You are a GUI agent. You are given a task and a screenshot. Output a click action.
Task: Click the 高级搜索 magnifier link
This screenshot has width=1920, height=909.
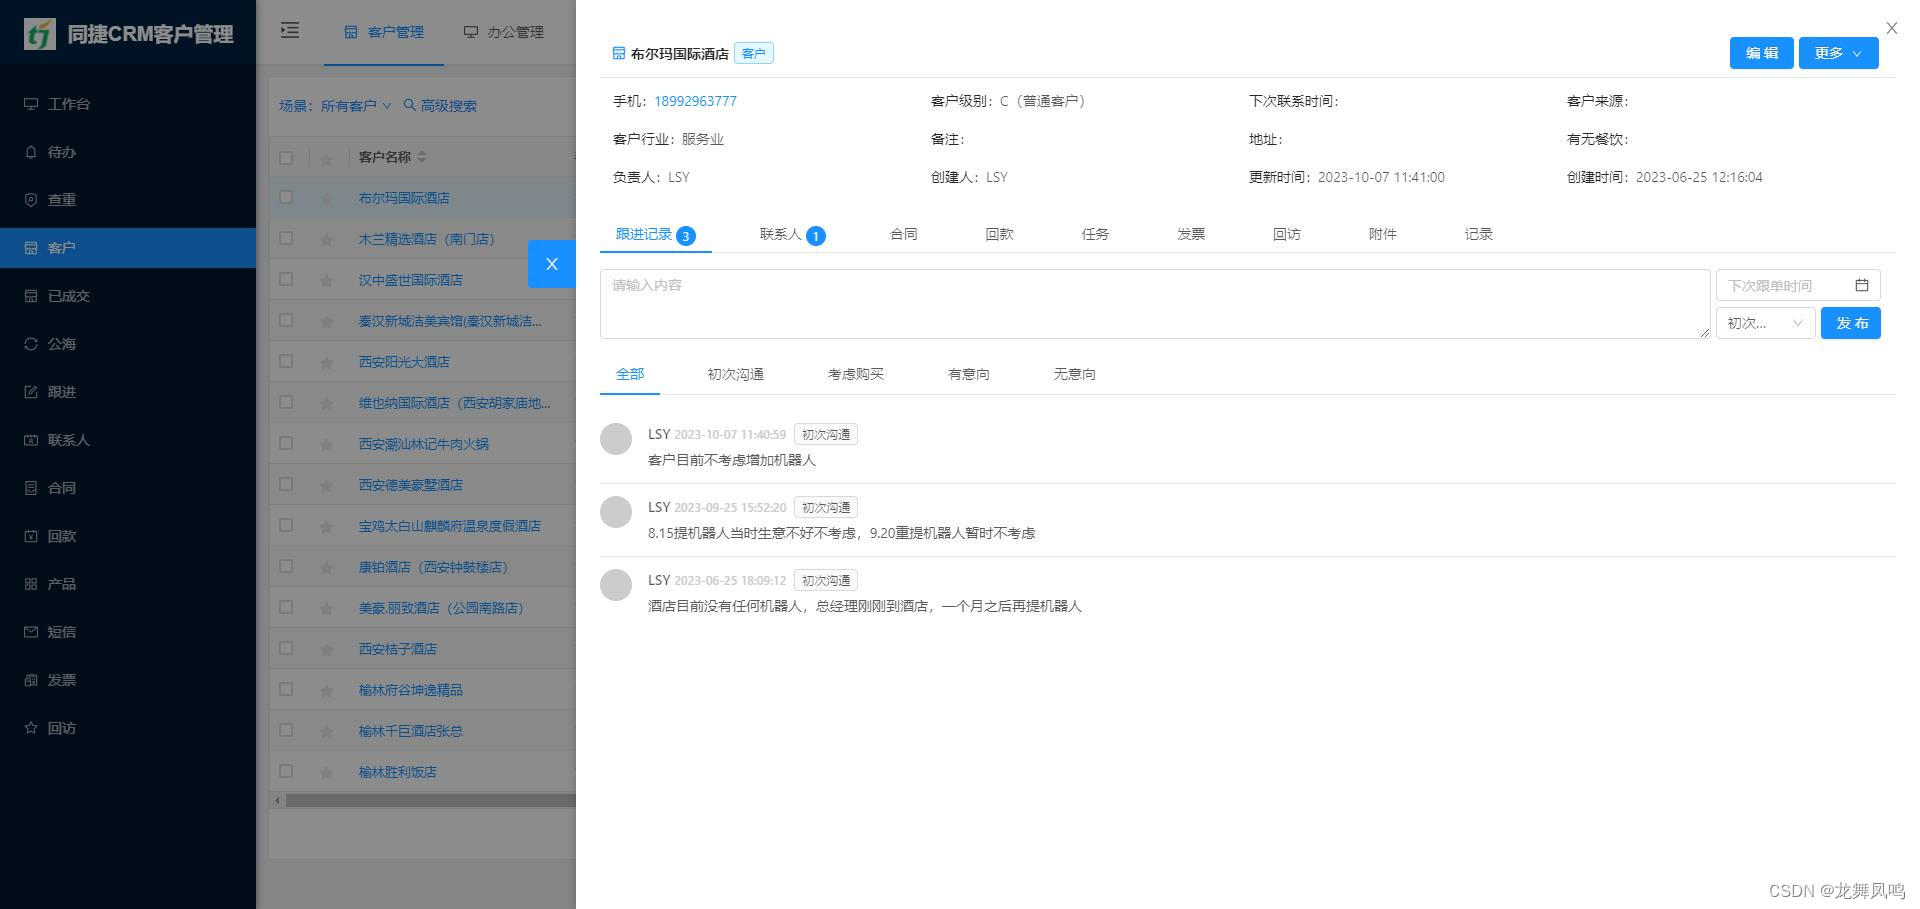(440, 105)
